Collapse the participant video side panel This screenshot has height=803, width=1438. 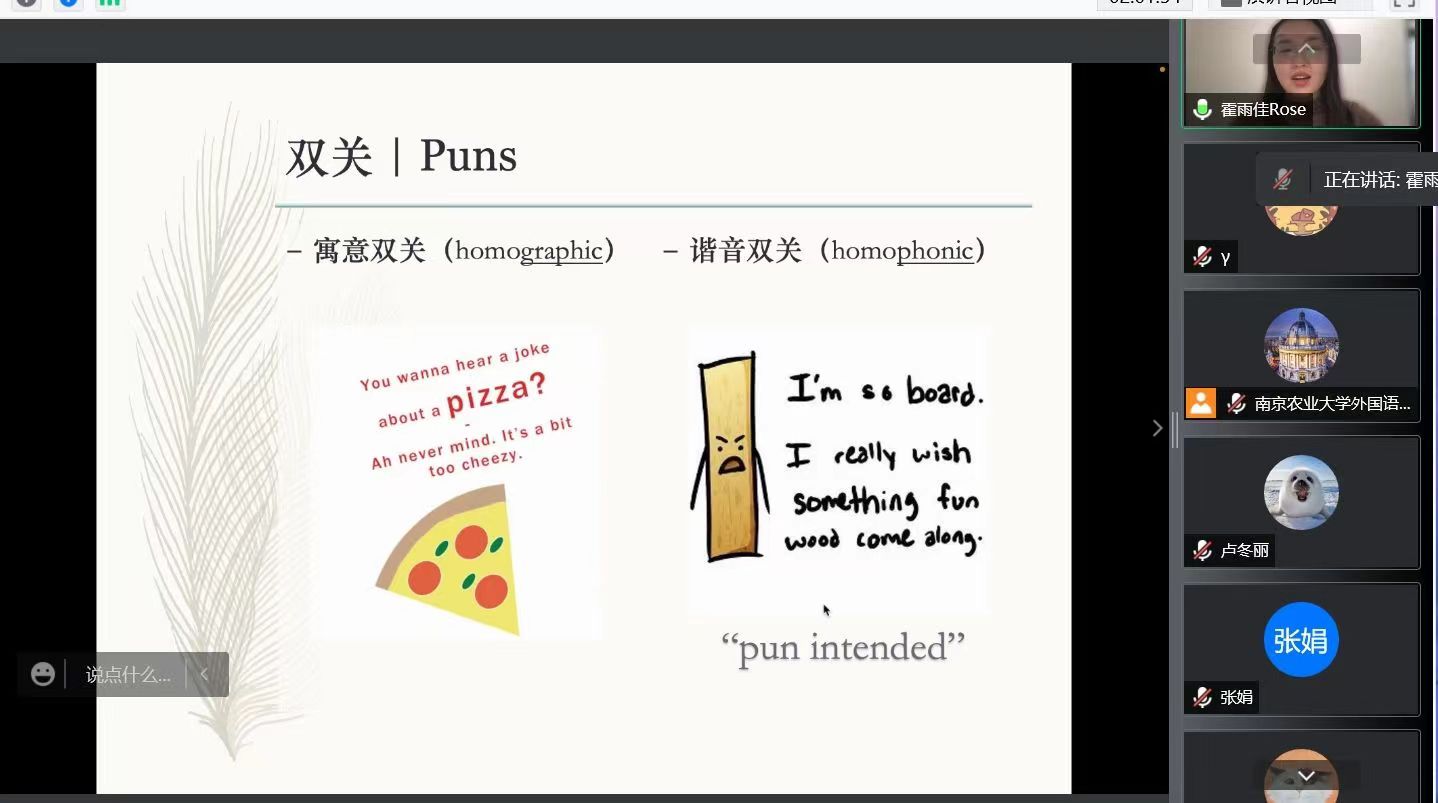[x=1157, y=428]
